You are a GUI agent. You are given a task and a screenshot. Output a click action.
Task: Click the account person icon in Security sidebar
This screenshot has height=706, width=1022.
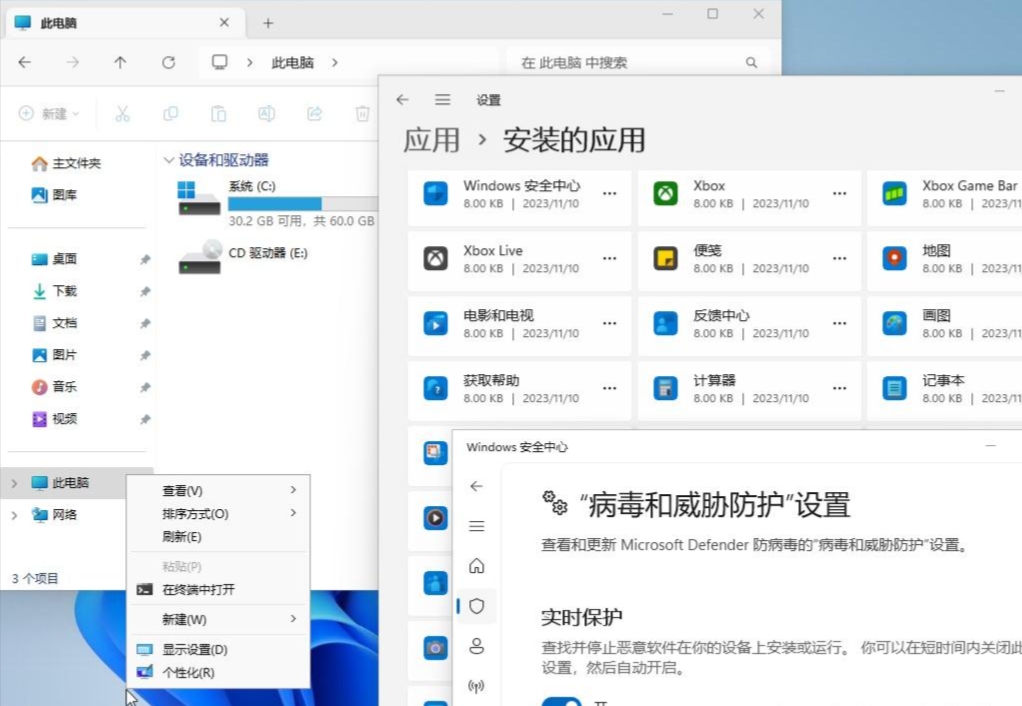coord(477,646)
